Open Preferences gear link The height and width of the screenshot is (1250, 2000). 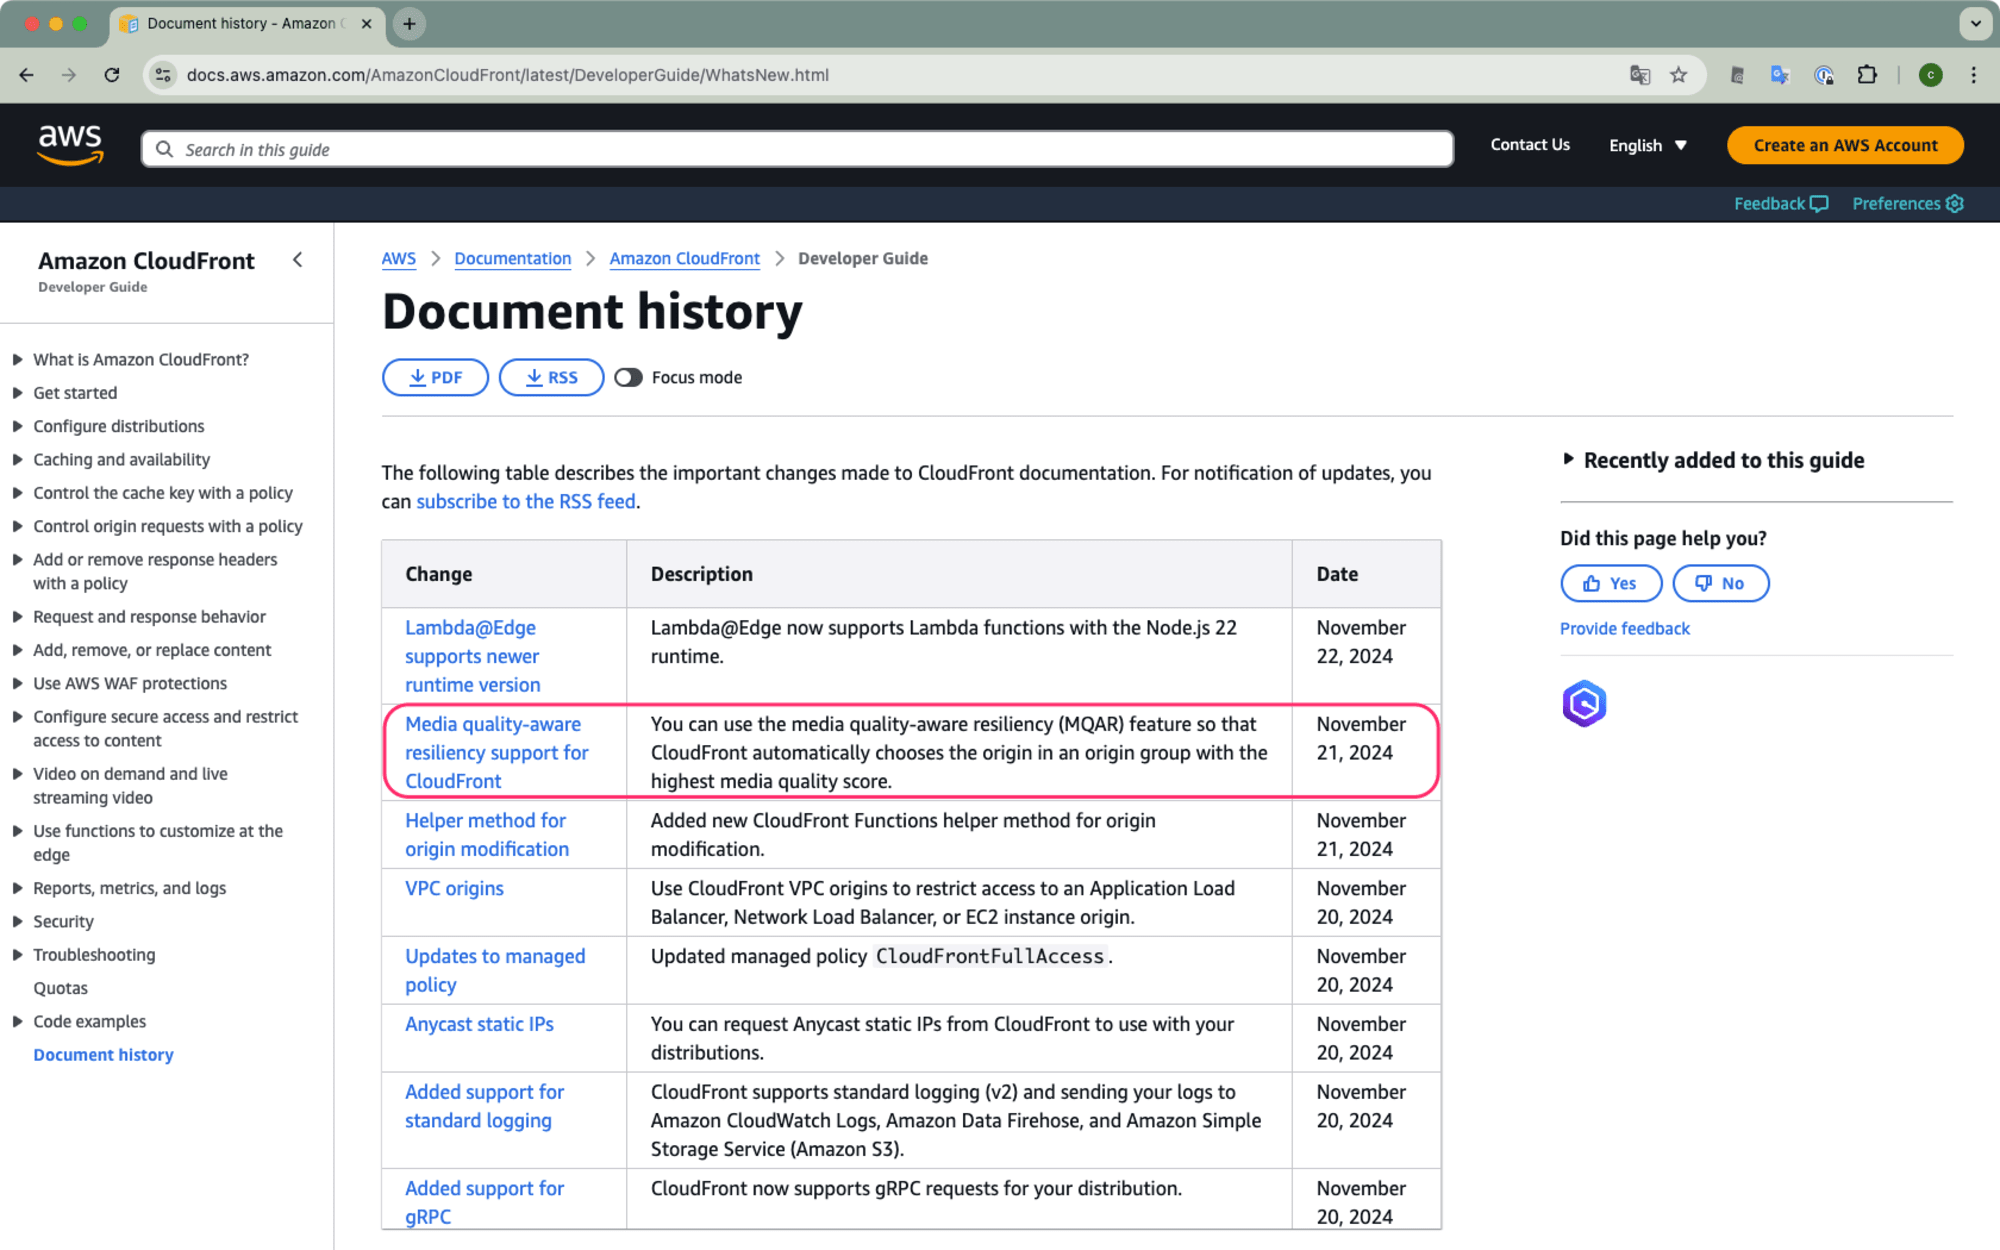(x=1908, y=204)
